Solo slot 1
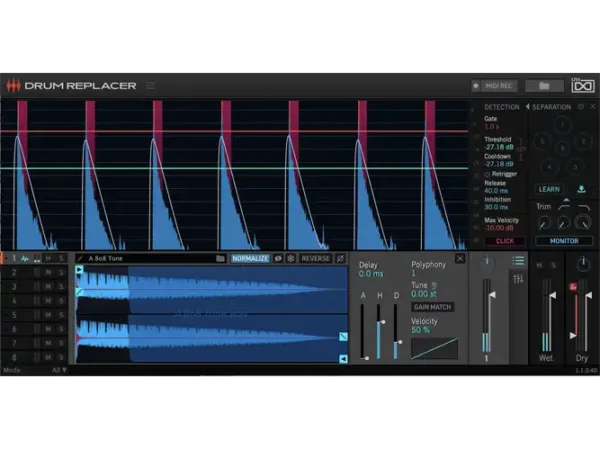Image resolution: width=600 pixels, height=450 pixels. (x=61, y=259)
